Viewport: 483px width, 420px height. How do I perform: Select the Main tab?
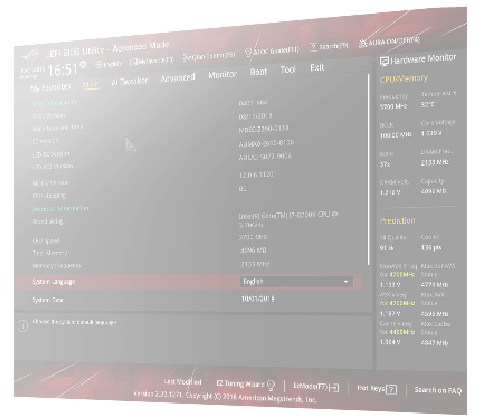(91, 84)
